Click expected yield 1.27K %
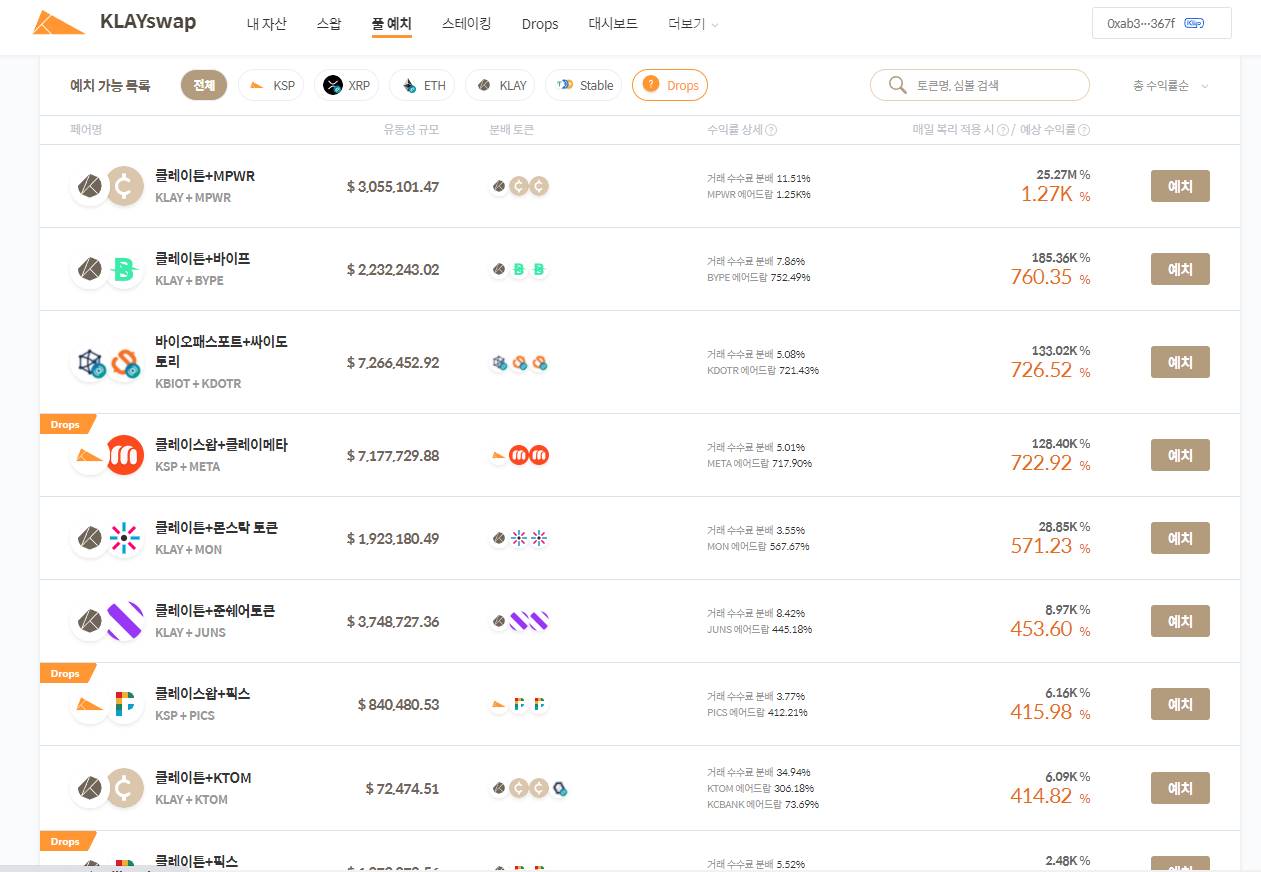 pos(1055,194)
